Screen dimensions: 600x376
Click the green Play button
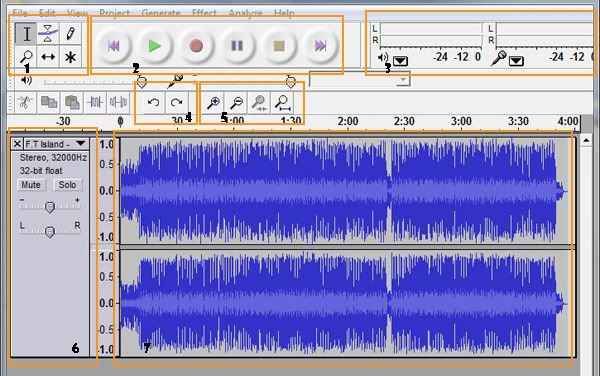tap(155, 46)
